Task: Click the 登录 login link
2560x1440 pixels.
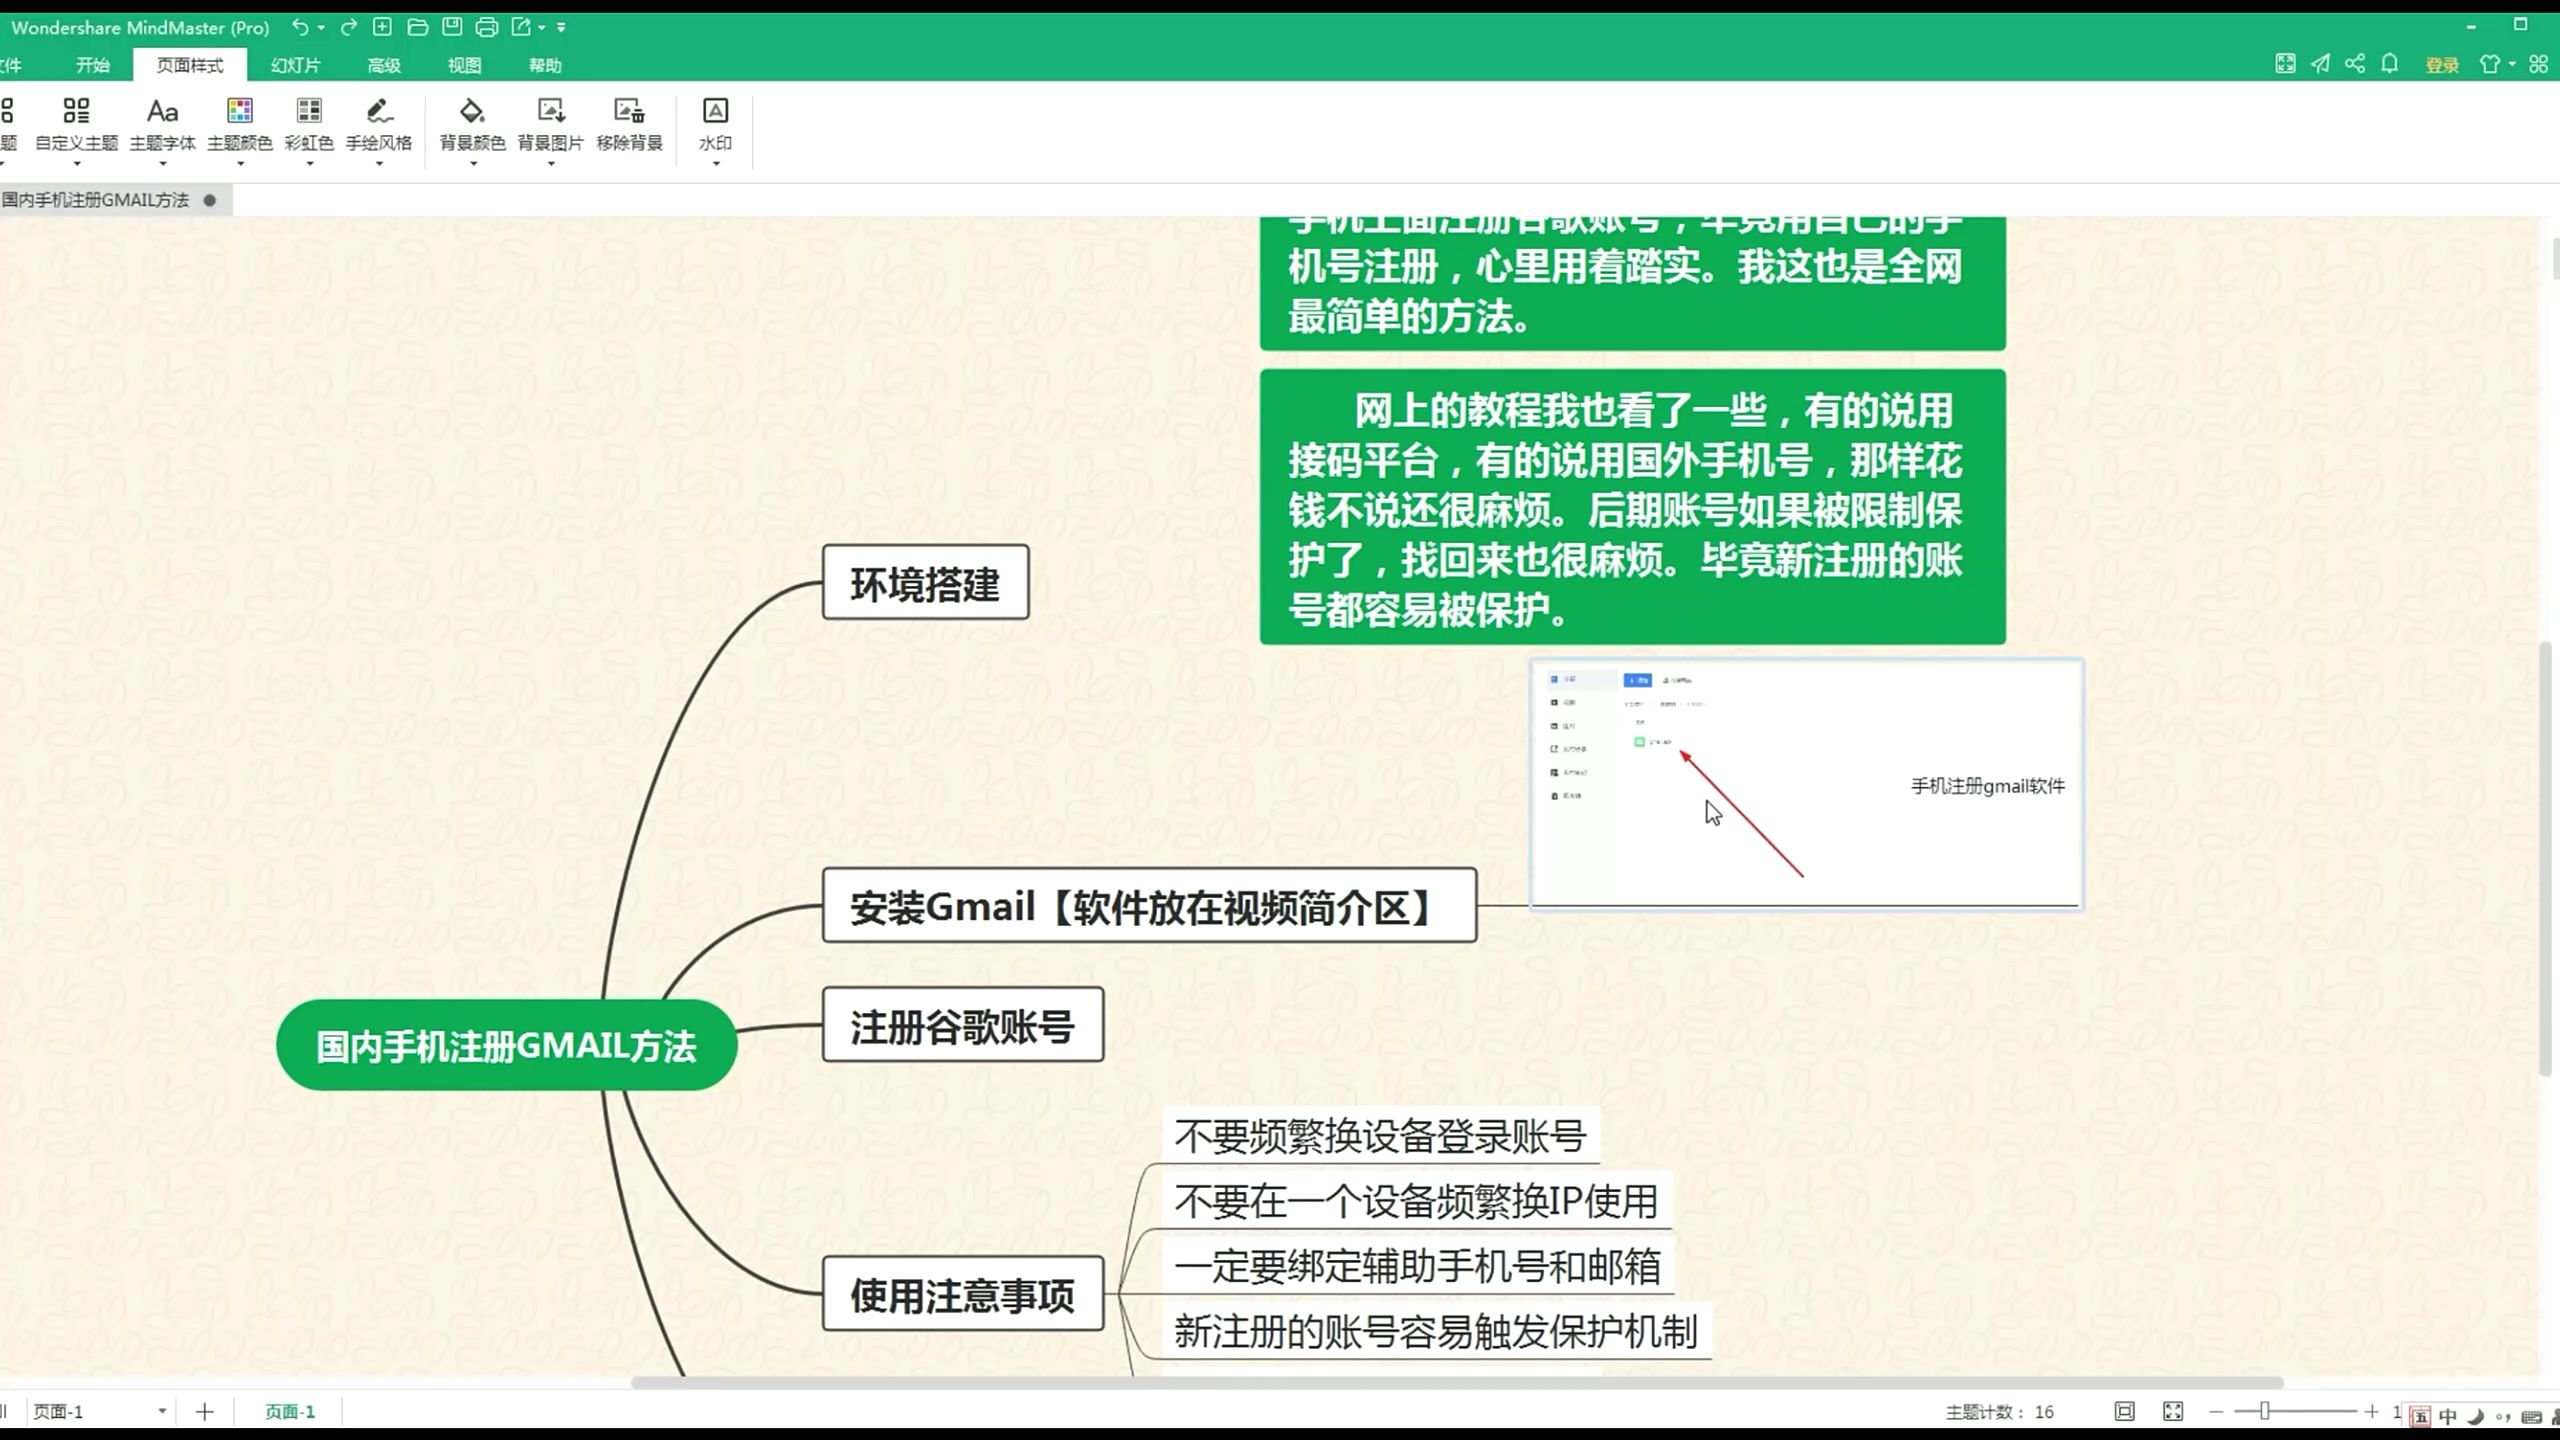Action: click(2442, 65)
